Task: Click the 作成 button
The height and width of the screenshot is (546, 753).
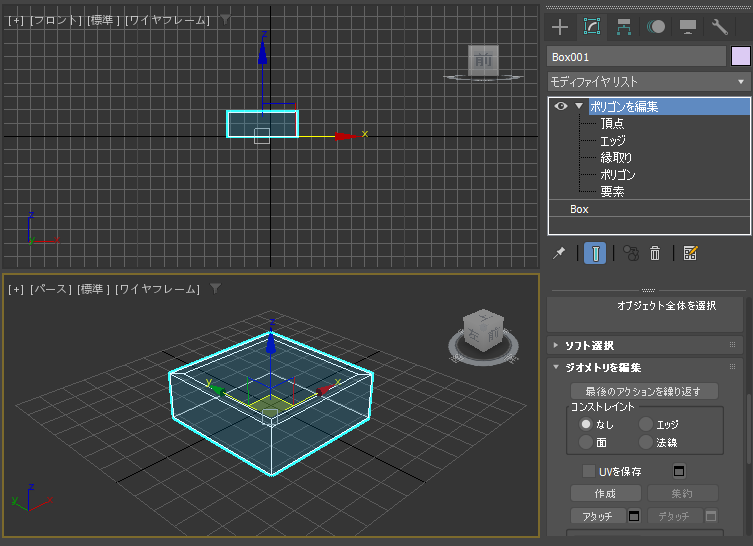Action: pyautogui.click(x=606, y=493)
